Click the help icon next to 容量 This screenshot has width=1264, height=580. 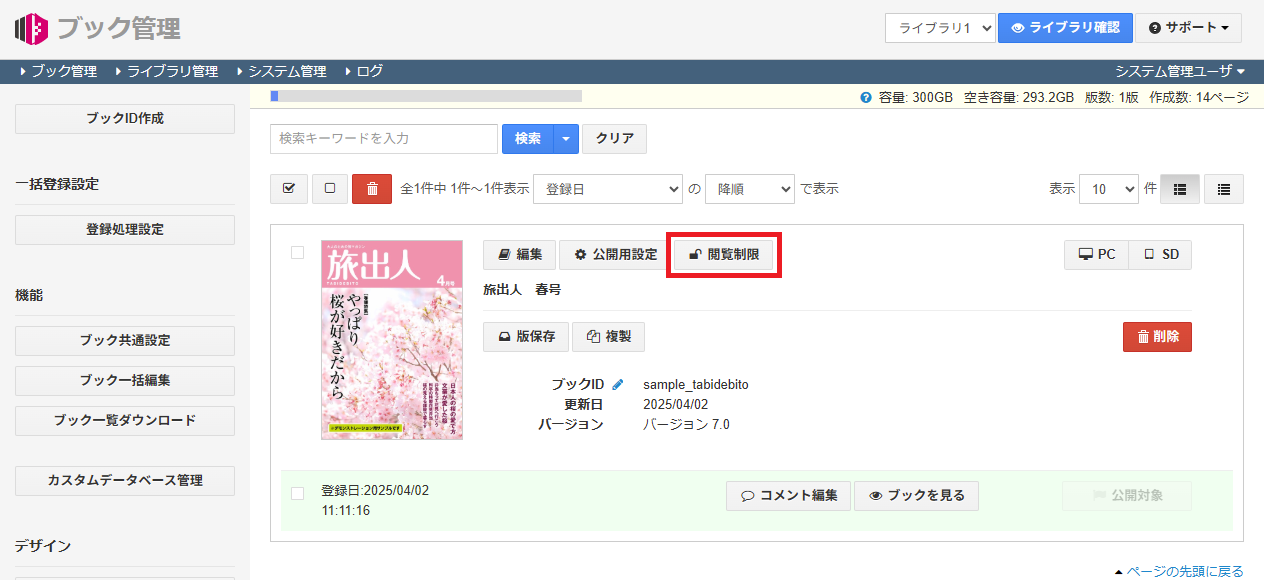point(865,97)
